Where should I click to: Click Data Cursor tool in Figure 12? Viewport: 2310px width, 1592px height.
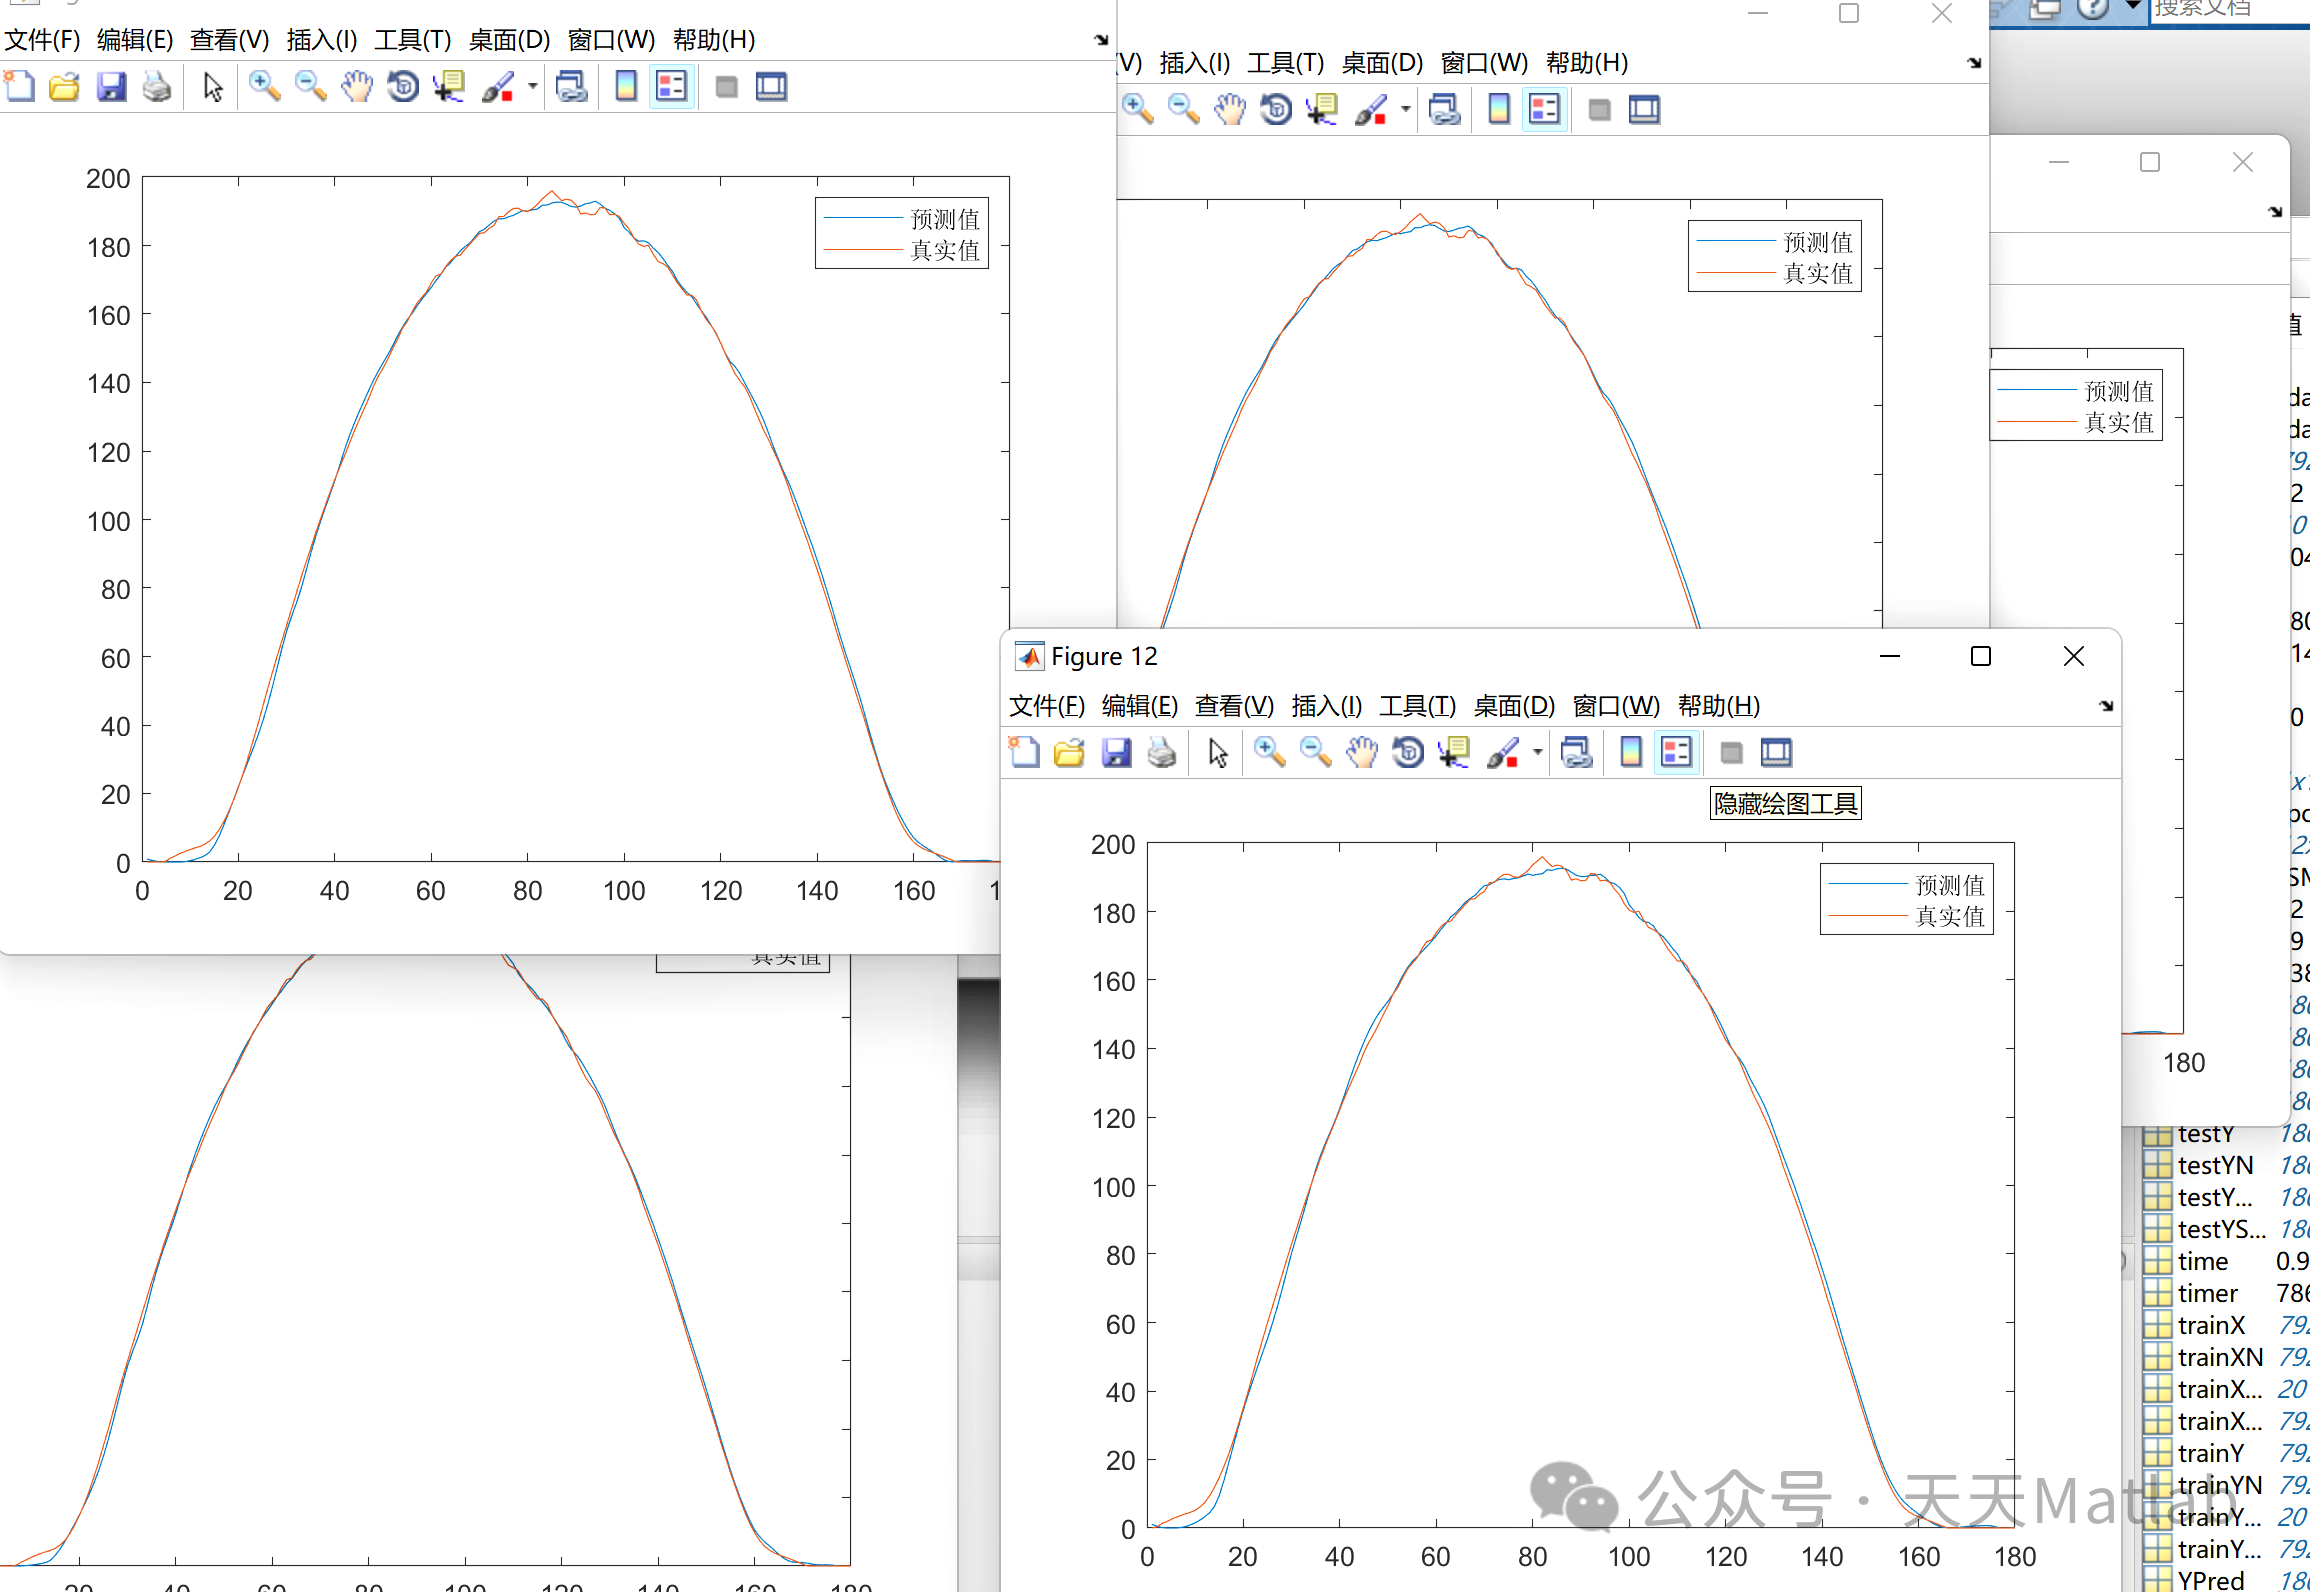pyautogui.click(x=1454, y=752)
